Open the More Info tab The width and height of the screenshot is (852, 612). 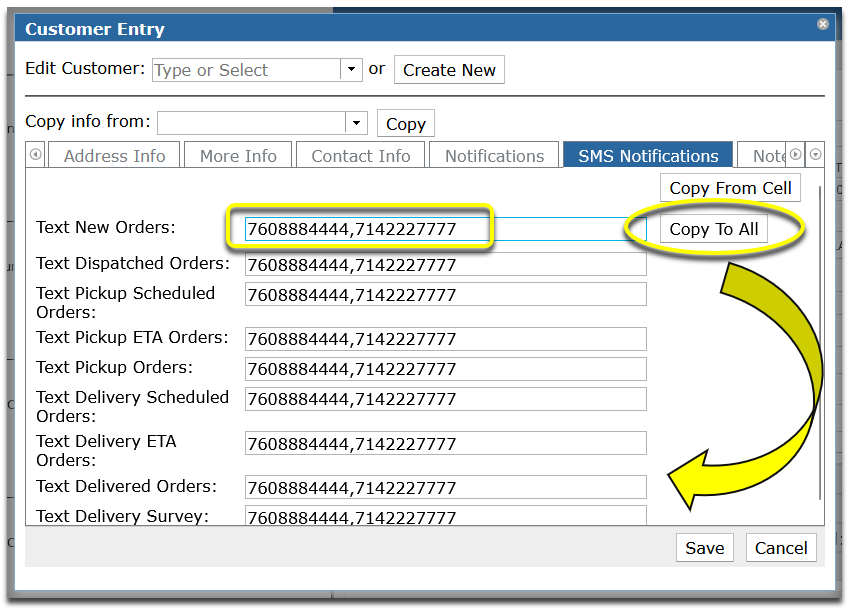click(x=238, y=155)
